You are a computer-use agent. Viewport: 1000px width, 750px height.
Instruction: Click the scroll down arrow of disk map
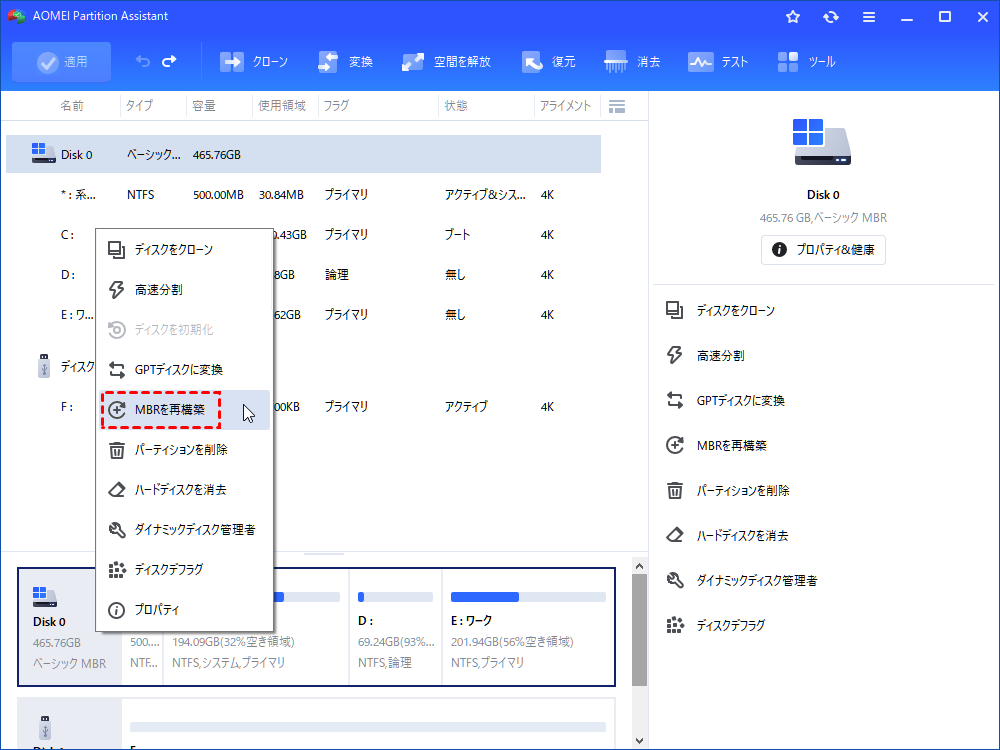640,741
